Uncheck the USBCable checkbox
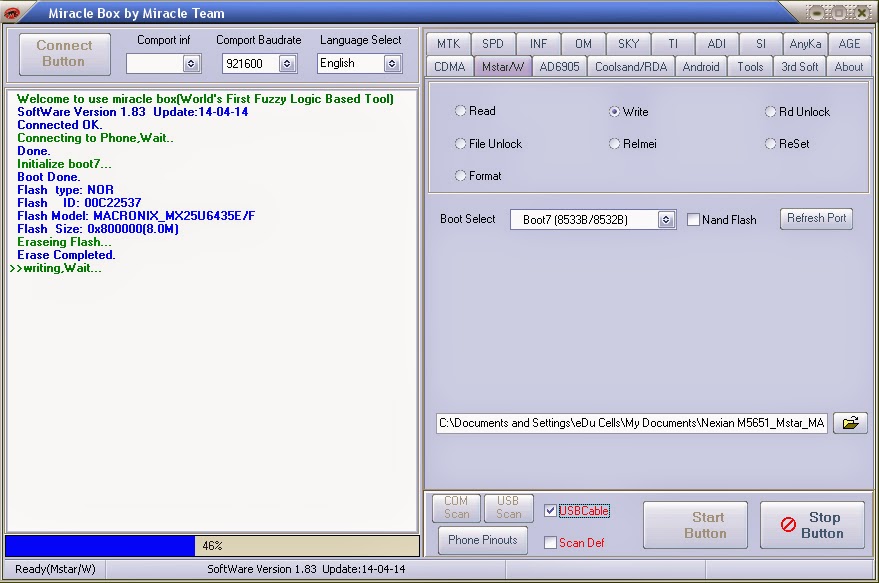 (x=550, y=511)
